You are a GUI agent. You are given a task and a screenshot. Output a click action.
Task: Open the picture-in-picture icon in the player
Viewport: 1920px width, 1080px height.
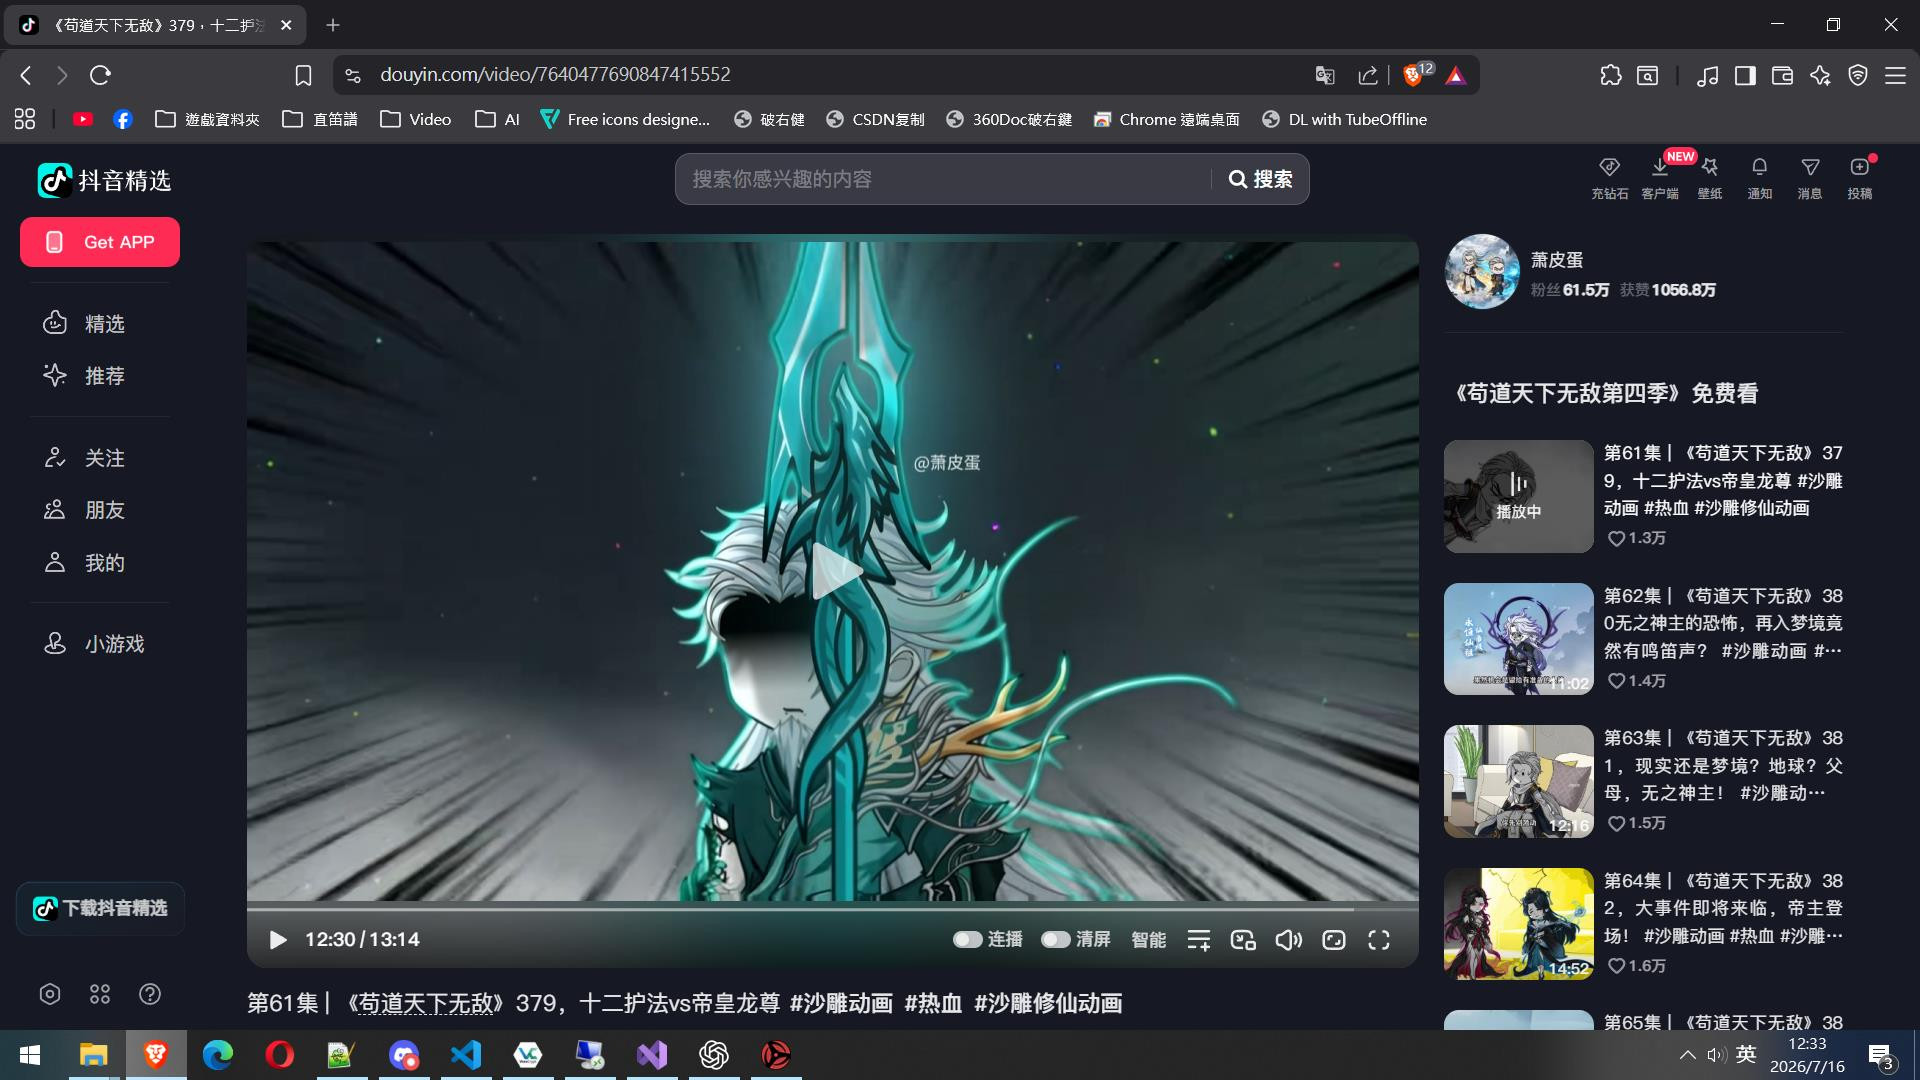[1243, 940]
